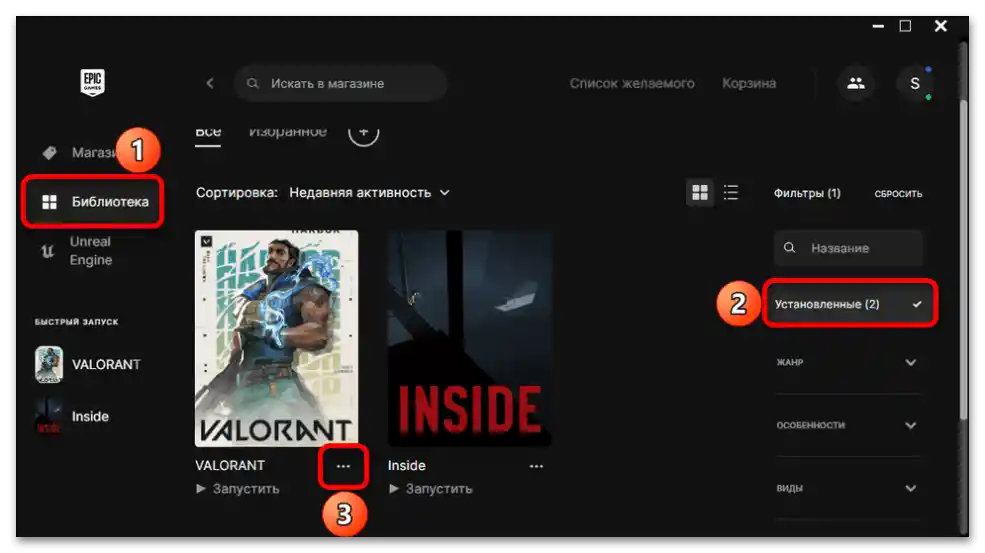Open the Inside cover thumbnail
The image size is (985, 553).
tap(469, 338)
